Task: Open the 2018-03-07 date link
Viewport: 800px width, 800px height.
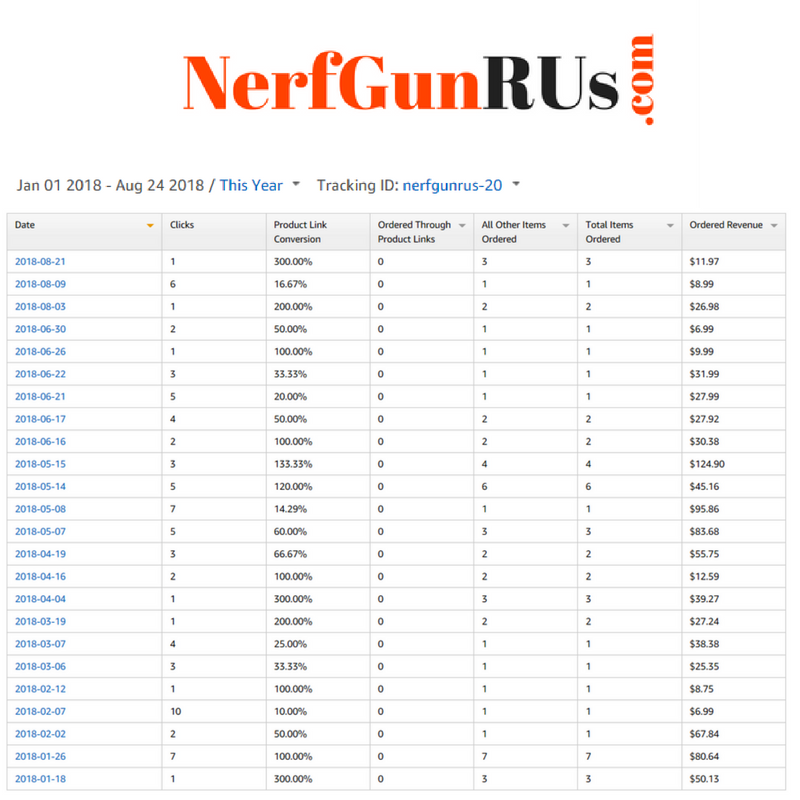Action: pyautogui.click(x=40, y=644)
